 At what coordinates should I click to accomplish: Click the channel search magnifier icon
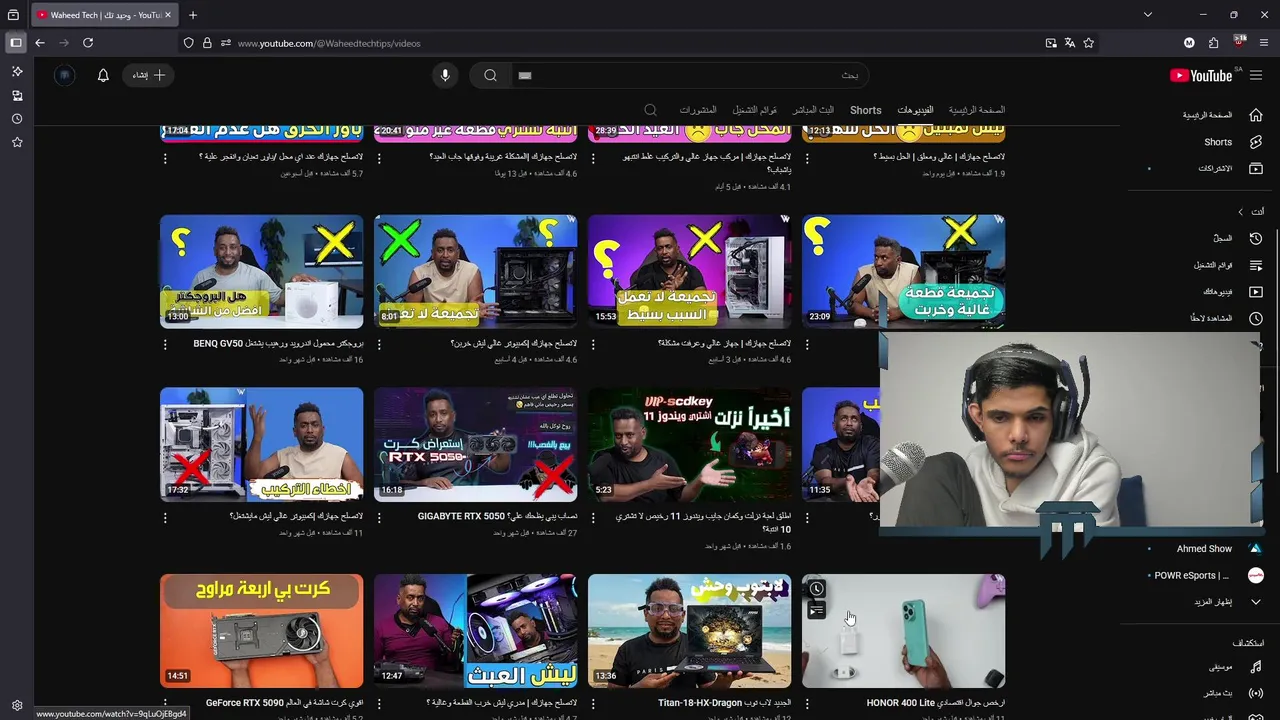click(x=650, y=110)
